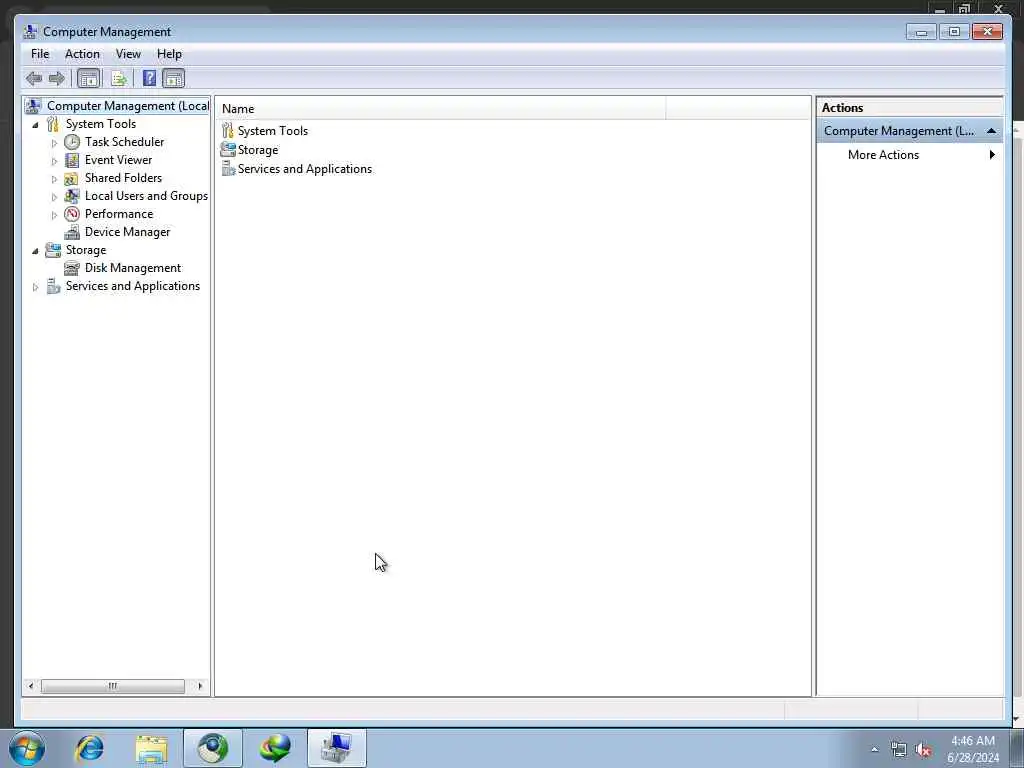Show hidden tray icons arrow
1024x768 pixels.
874,750
